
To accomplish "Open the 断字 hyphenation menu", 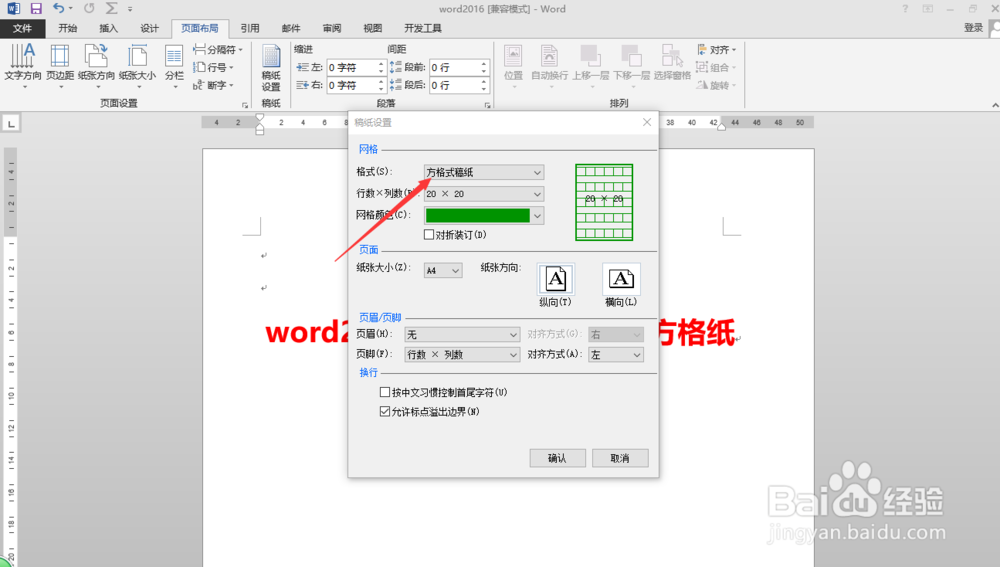I will (x=214, y=85).
